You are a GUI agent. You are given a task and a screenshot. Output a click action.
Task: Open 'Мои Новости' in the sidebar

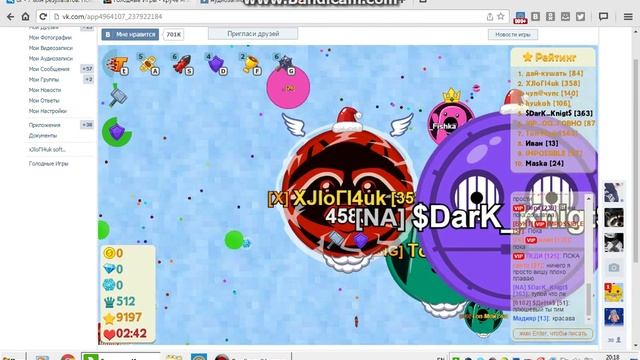click(x=45, y=90)
